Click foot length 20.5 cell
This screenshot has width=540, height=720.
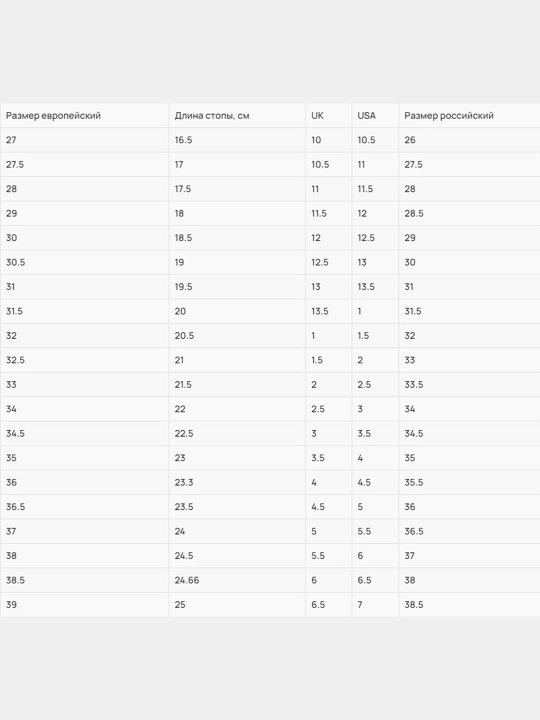(237, 336)
